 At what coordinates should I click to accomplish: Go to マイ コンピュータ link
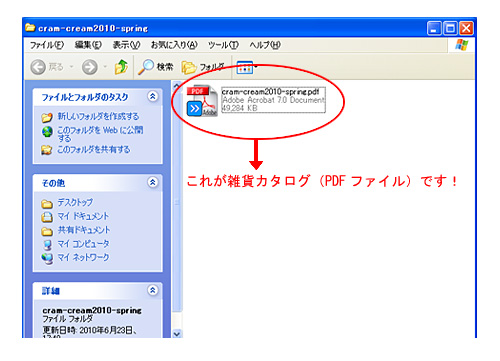tap(83, 244)
